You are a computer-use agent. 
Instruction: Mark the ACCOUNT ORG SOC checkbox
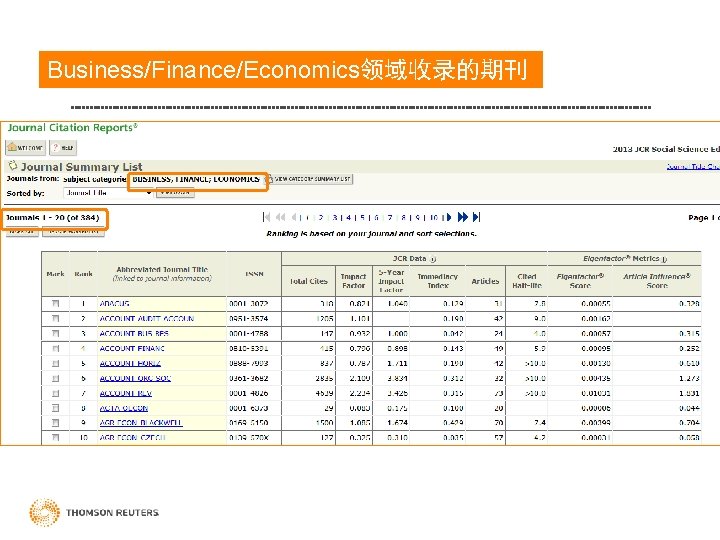click(56, 378)
